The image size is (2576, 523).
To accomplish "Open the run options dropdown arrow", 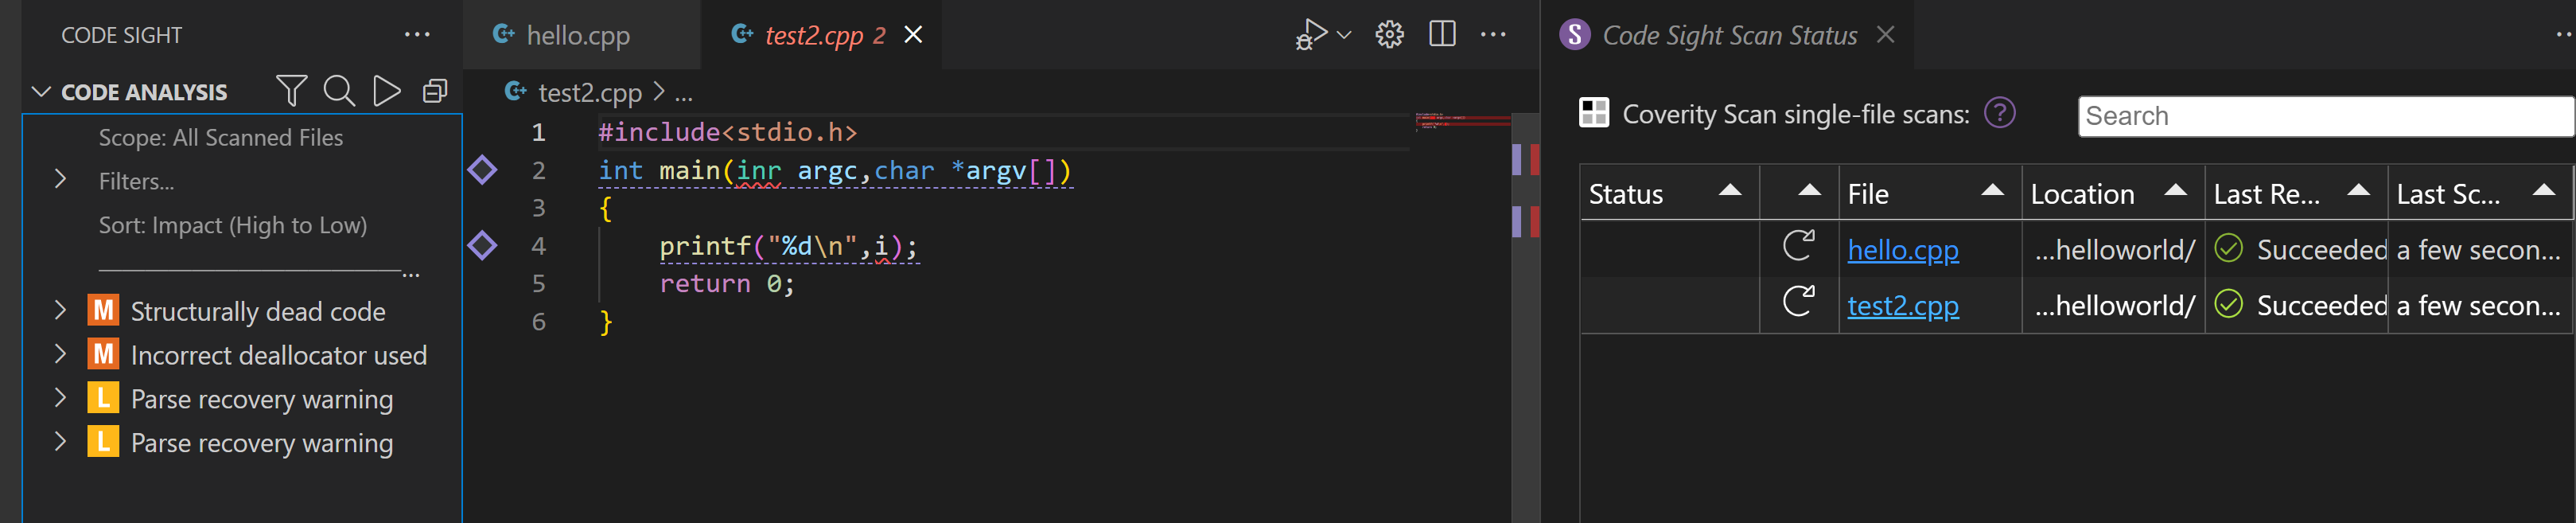I will 1344,35.
